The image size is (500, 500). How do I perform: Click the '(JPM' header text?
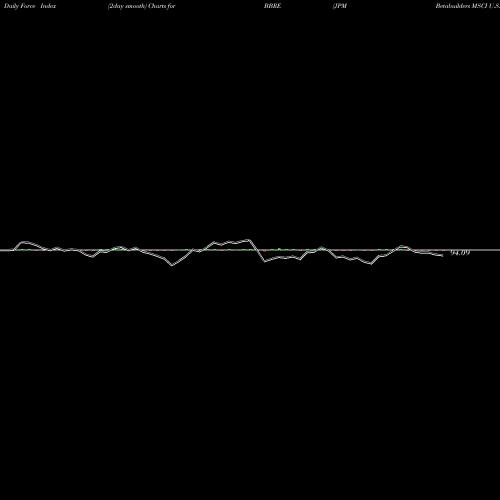tap(340, 6)
